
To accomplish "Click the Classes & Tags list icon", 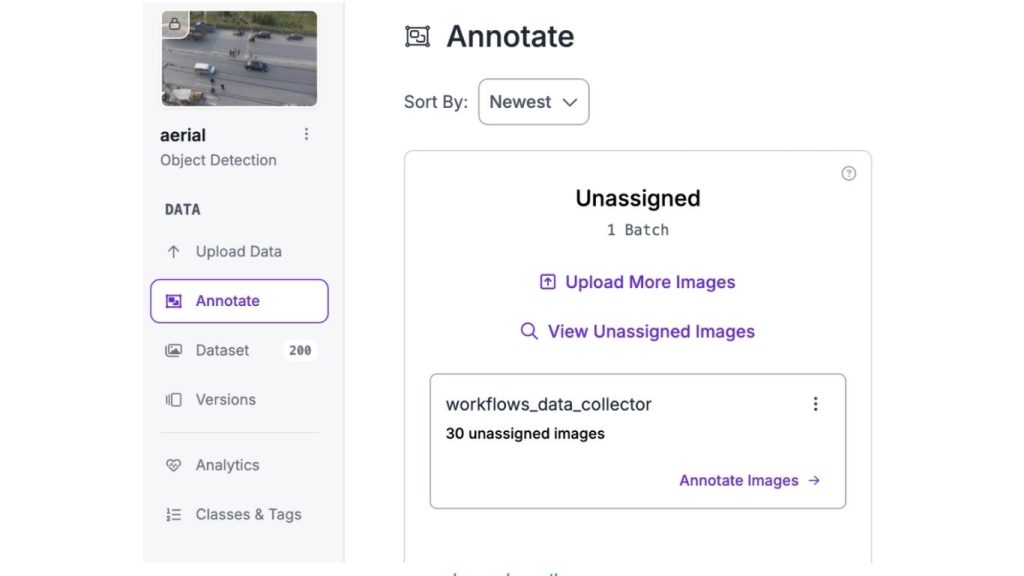I will [x=174, y=515].
